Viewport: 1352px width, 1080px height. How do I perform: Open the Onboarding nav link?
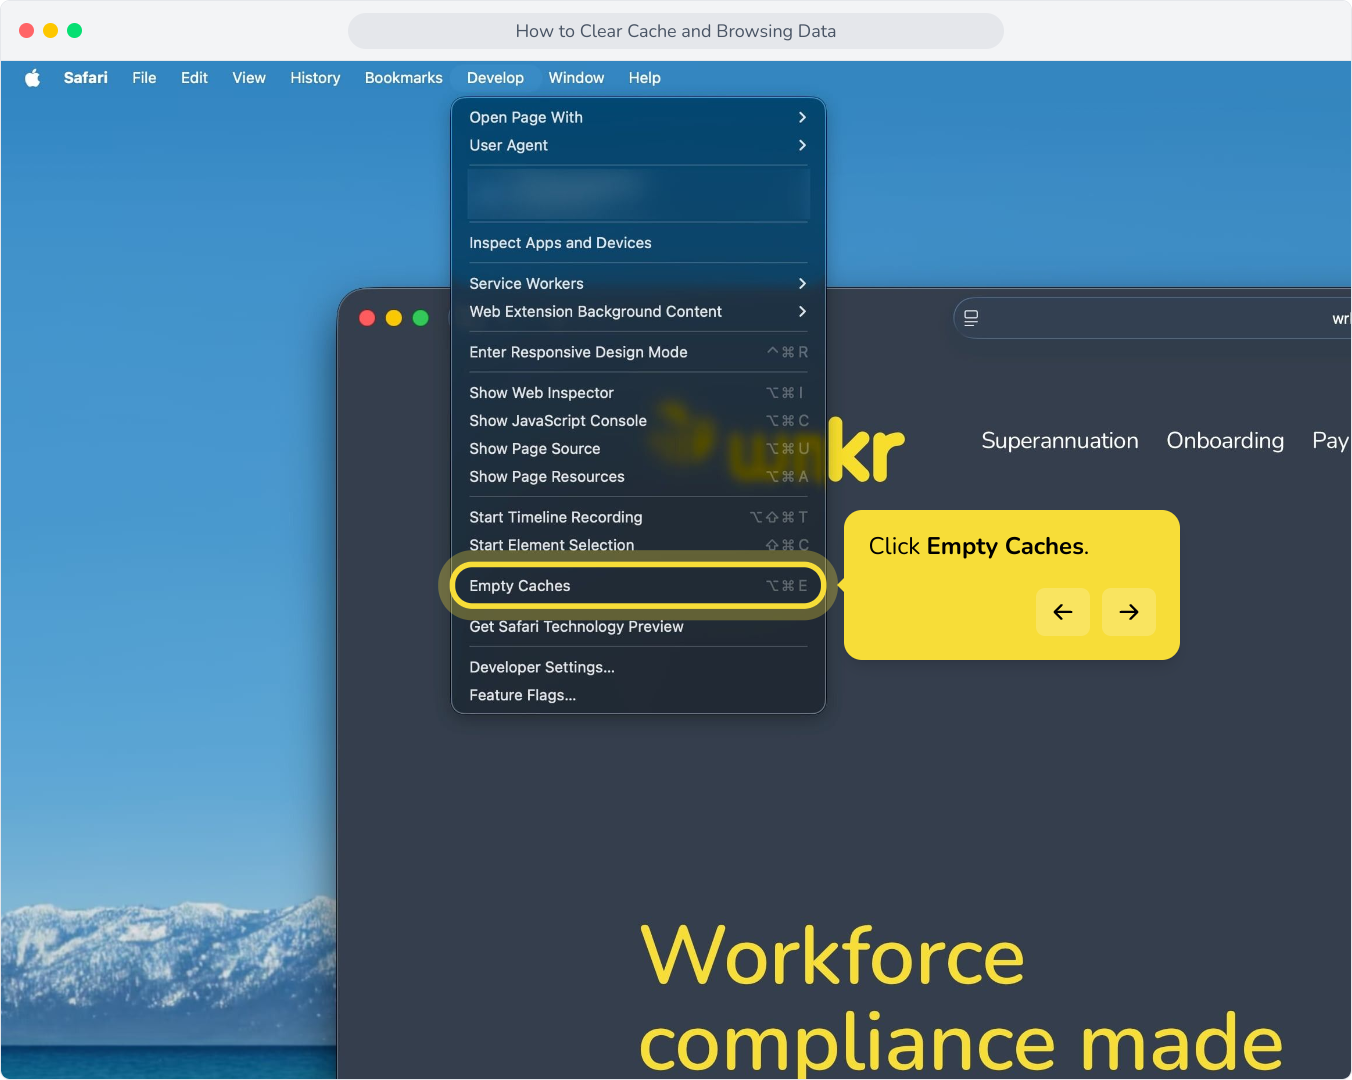[1225, 441]
